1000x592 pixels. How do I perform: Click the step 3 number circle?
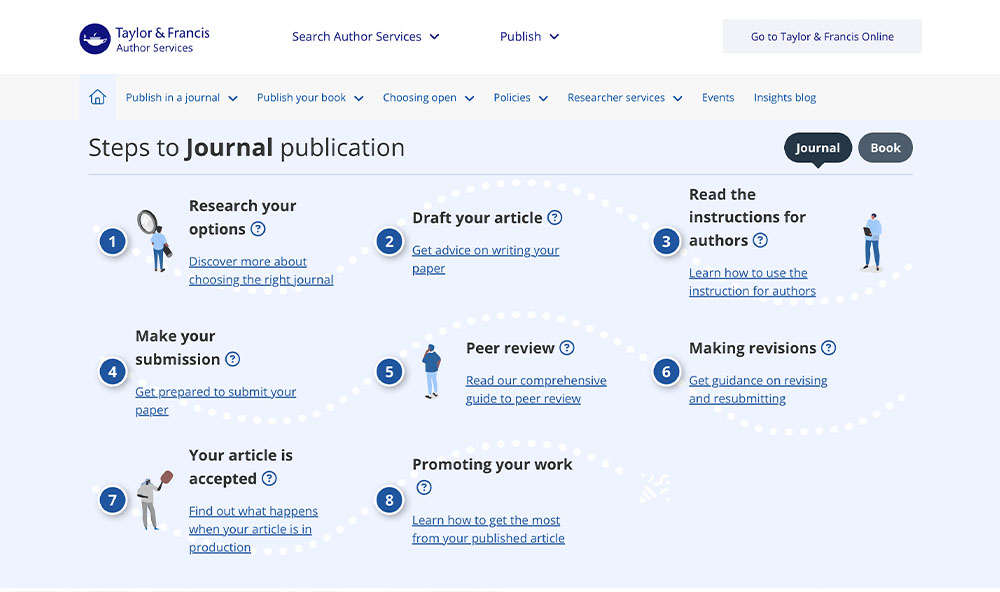click(666, 241)
